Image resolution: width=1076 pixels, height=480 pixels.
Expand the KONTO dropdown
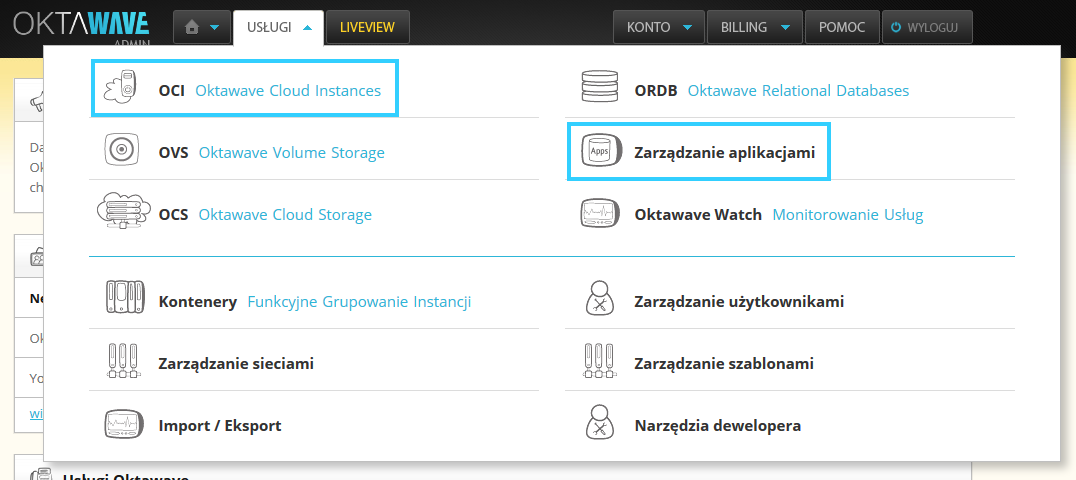pyautogui.click(x=658, y=27)
